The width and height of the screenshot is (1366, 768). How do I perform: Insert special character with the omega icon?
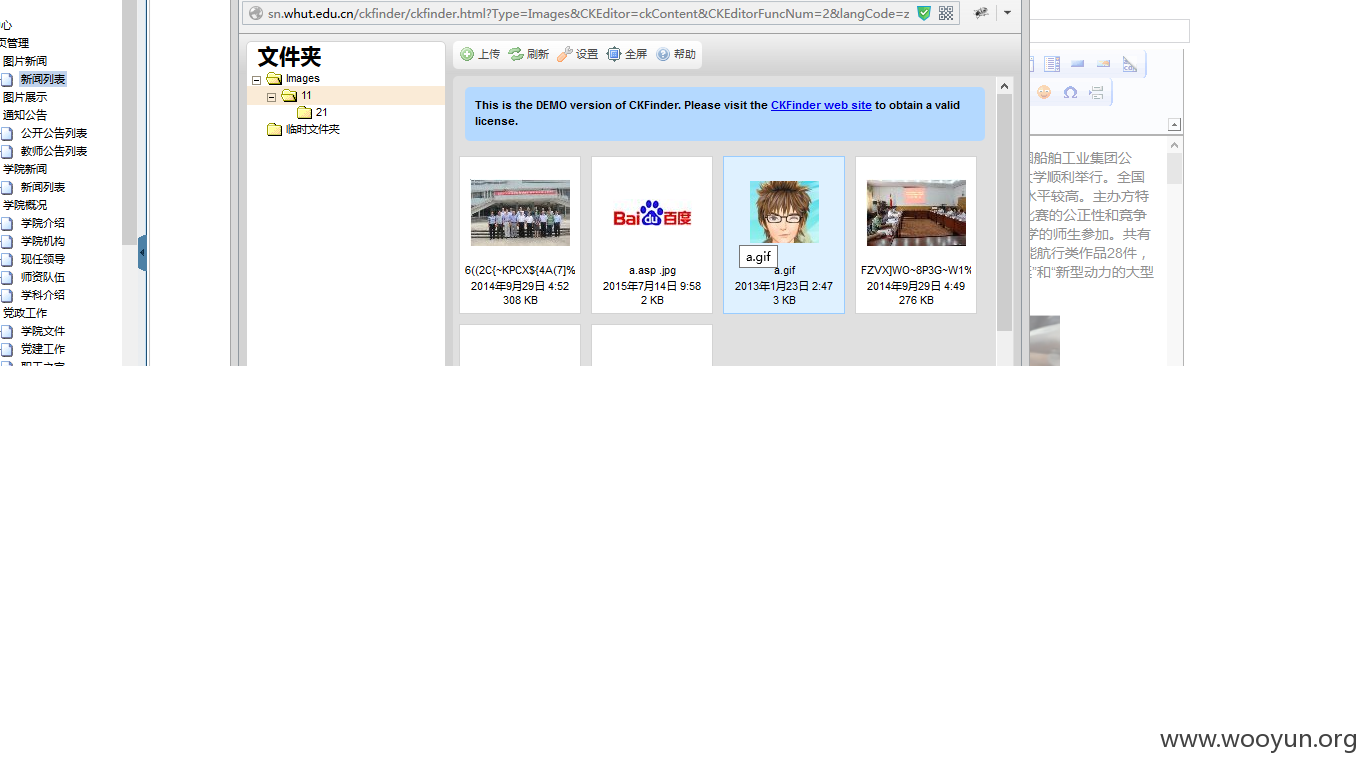click(x=1070, y=92)
